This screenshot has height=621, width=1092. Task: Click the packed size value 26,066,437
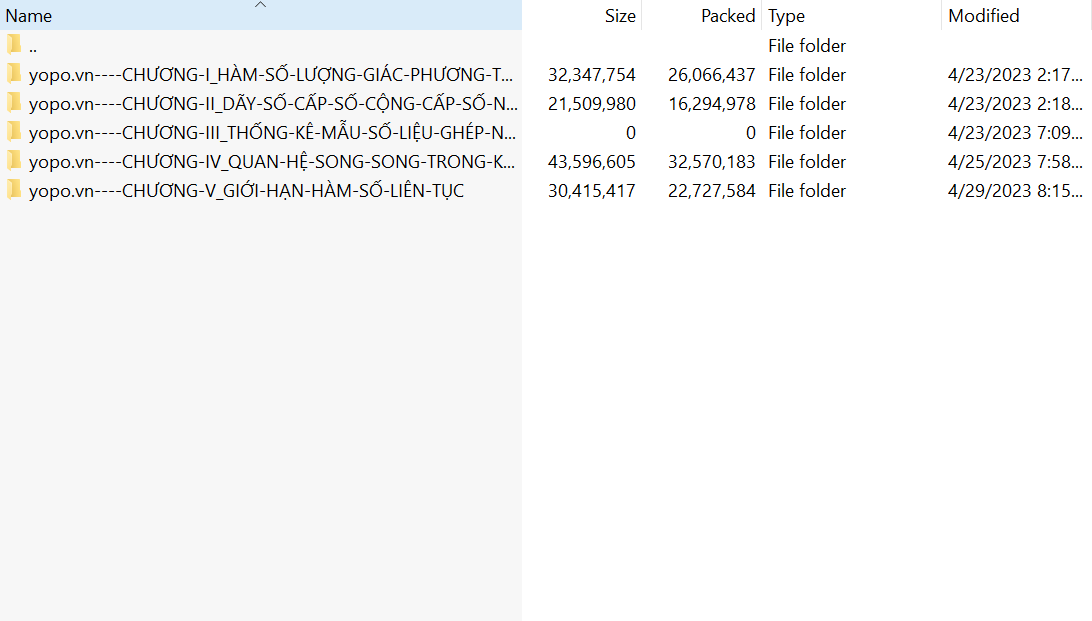click(x=711, y=75)
